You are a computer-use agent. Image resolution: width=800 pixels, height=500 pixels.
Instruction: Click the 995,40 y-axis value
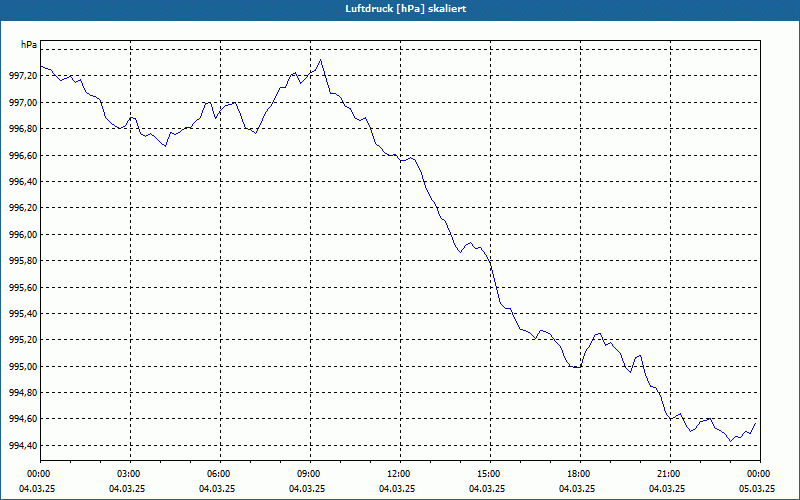pyautogui.click(x=23, y=314)
